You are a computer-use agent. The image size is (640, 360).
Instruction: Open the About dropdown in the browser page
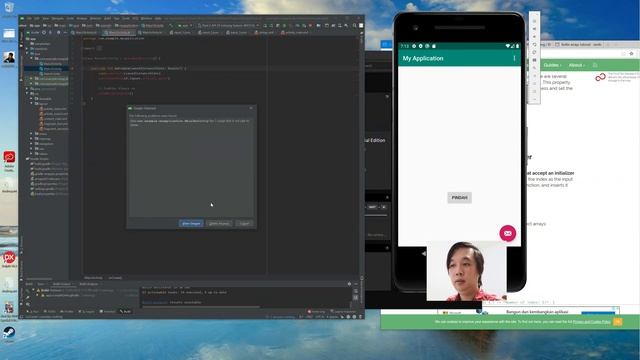pos(576,65)
